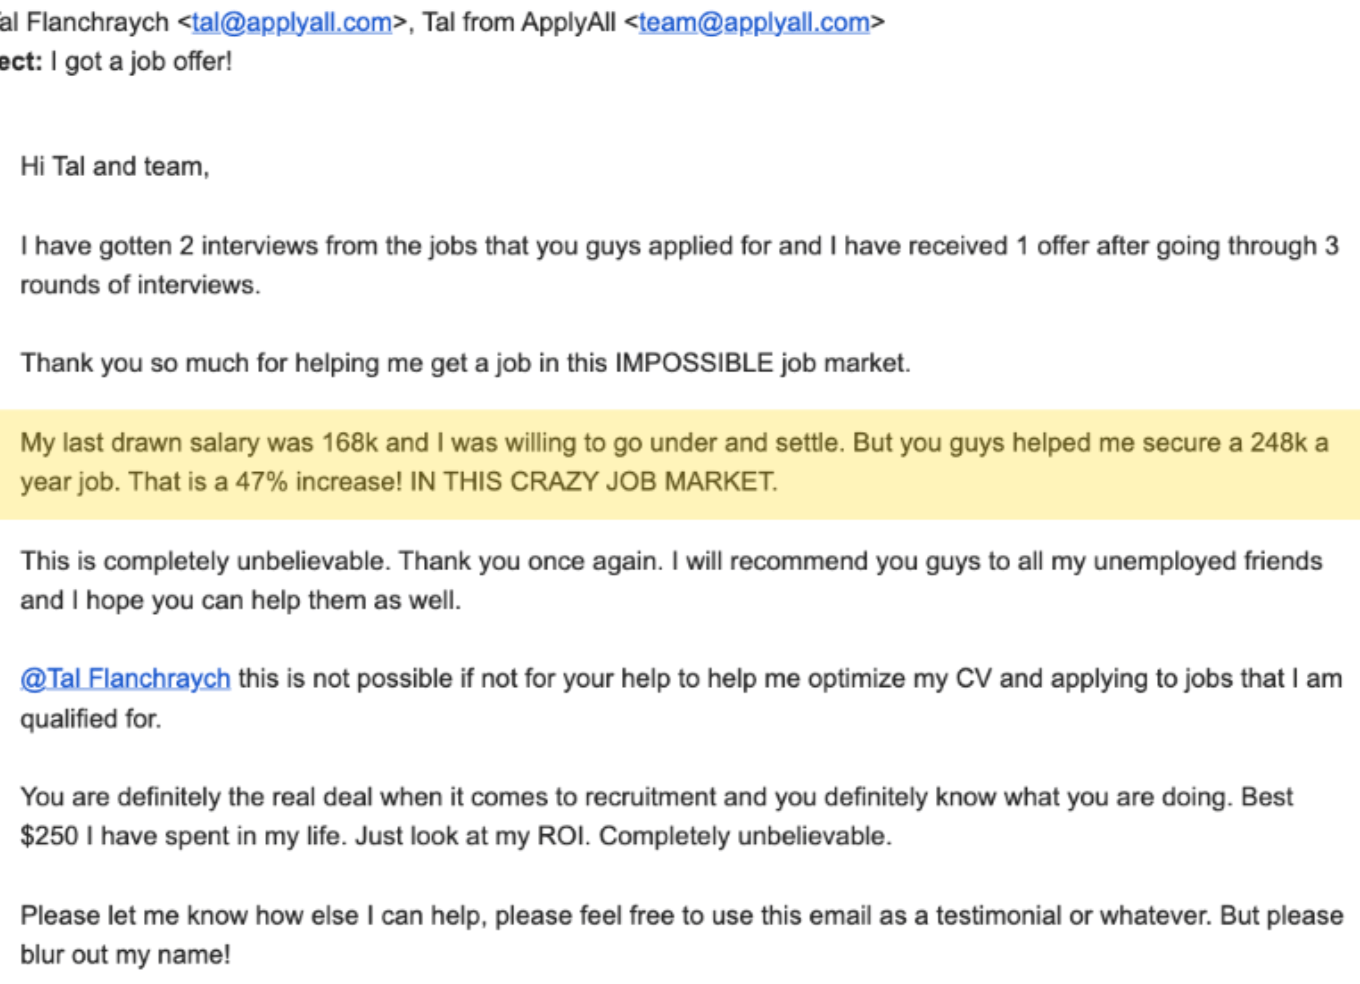1360x984 pixels.
Task: Click the "blur out my name!" text
Action: (125, 955)
